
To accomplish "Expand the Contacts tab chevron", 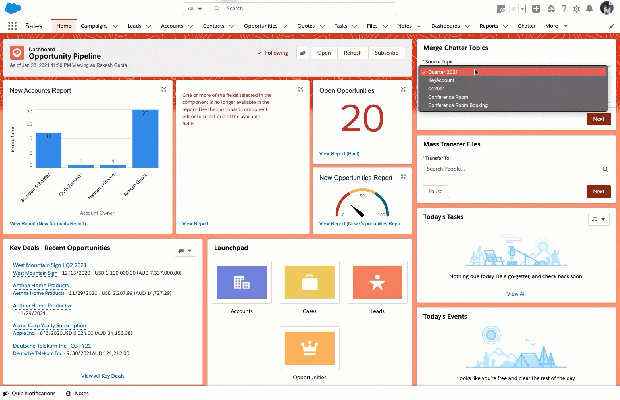I will click(231, 26).
